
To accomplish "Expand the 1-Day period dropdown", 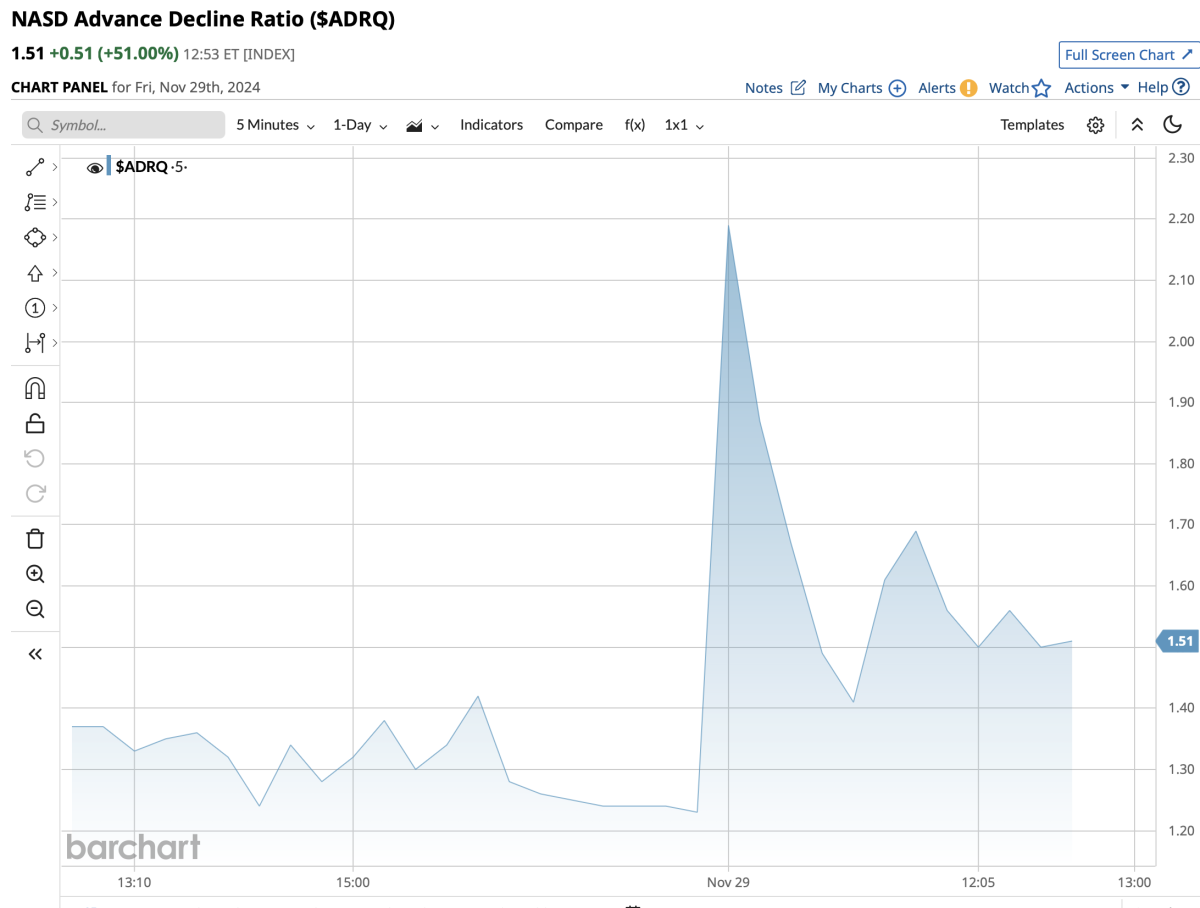I will (360, 125).
